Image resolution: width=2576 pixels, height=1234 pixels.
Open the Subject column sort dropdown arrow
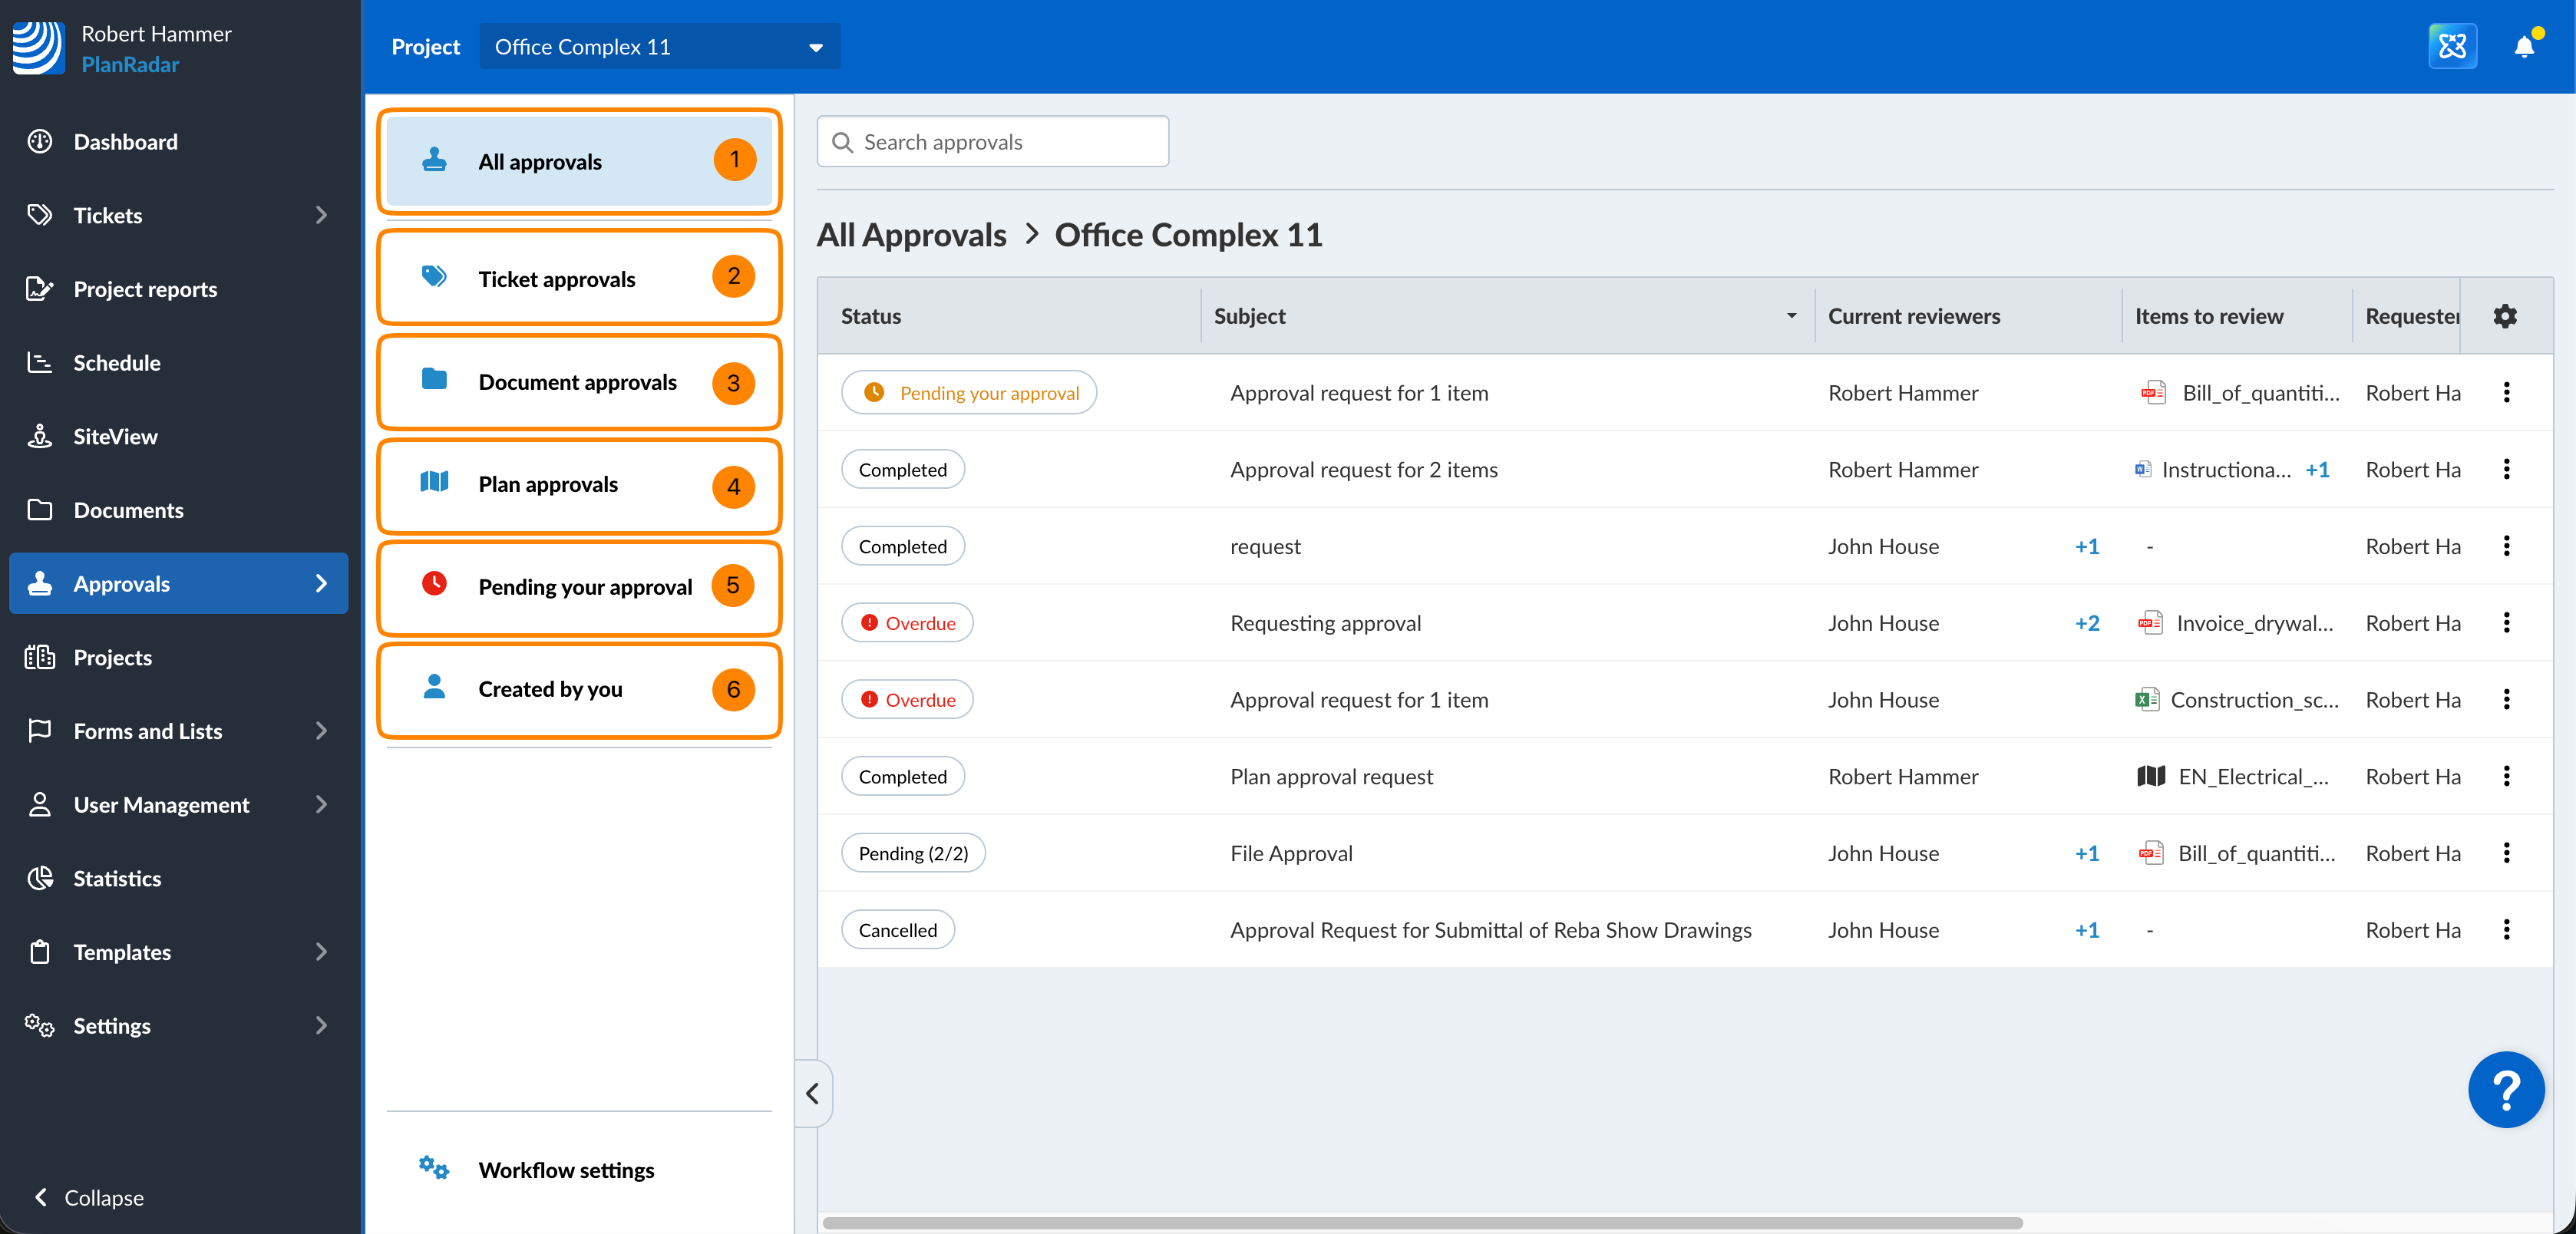1791,316
